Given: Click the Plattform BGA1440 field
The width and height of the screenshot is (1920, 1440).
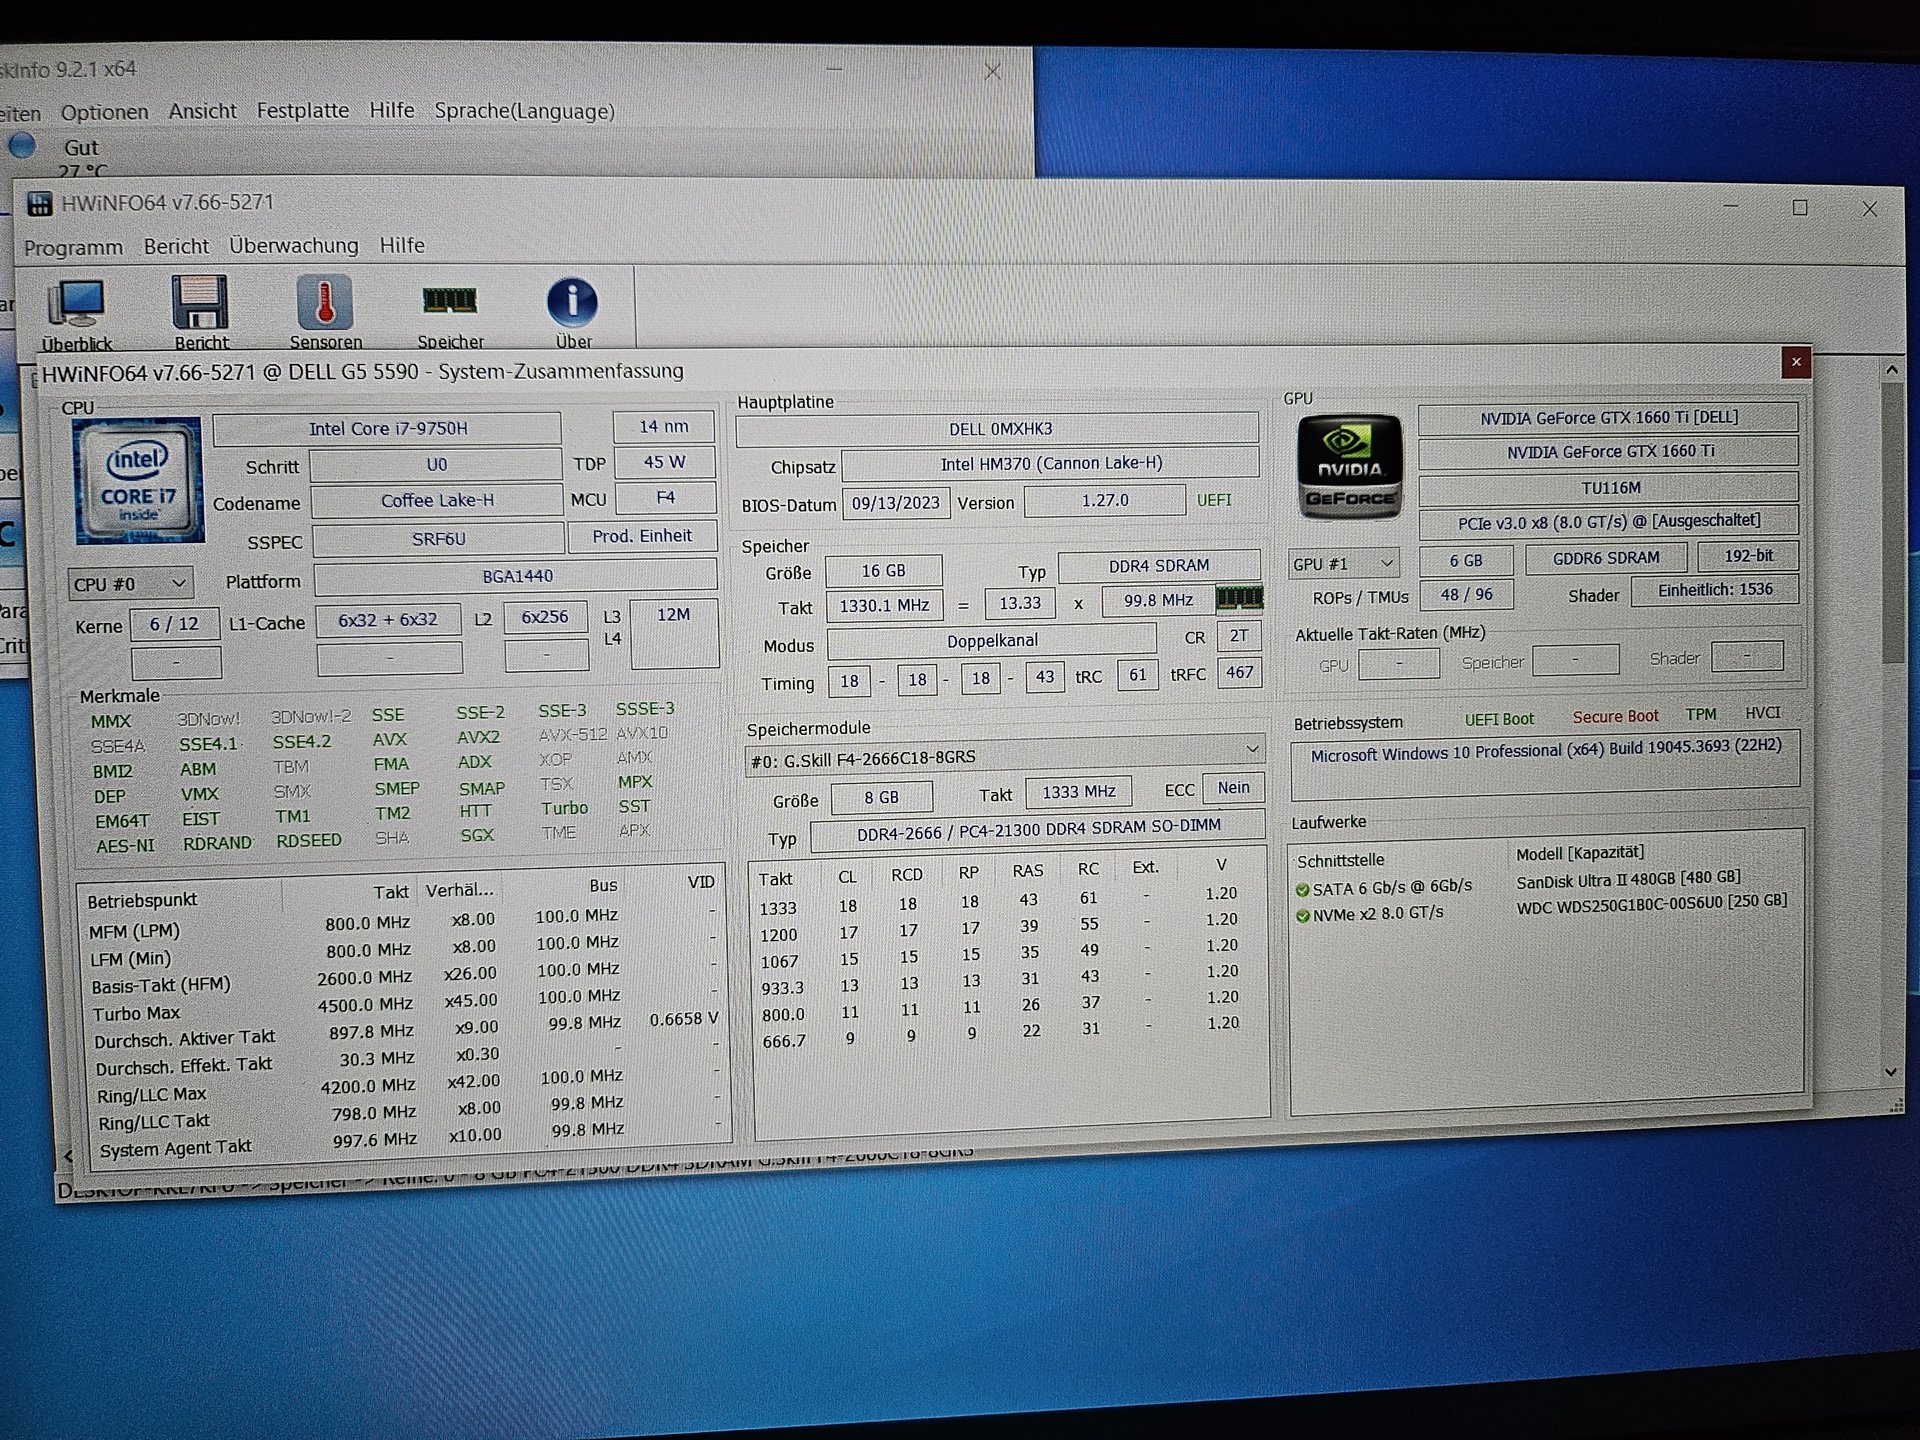Looking at the screenshot, I should (516, 576).
